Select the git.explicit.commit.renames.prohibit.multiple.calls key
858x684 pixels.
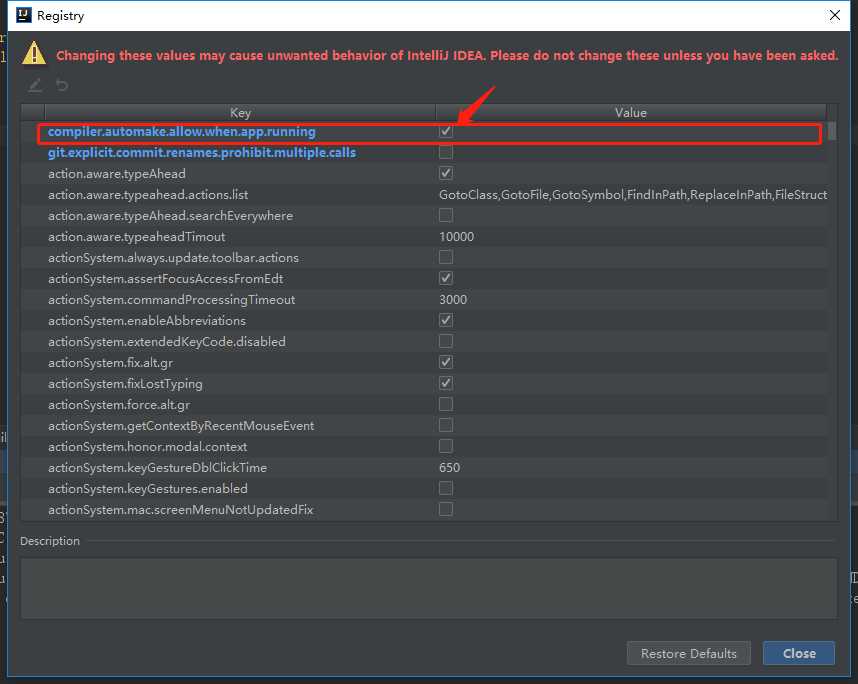pyautogui.click(x=202, y=153)
